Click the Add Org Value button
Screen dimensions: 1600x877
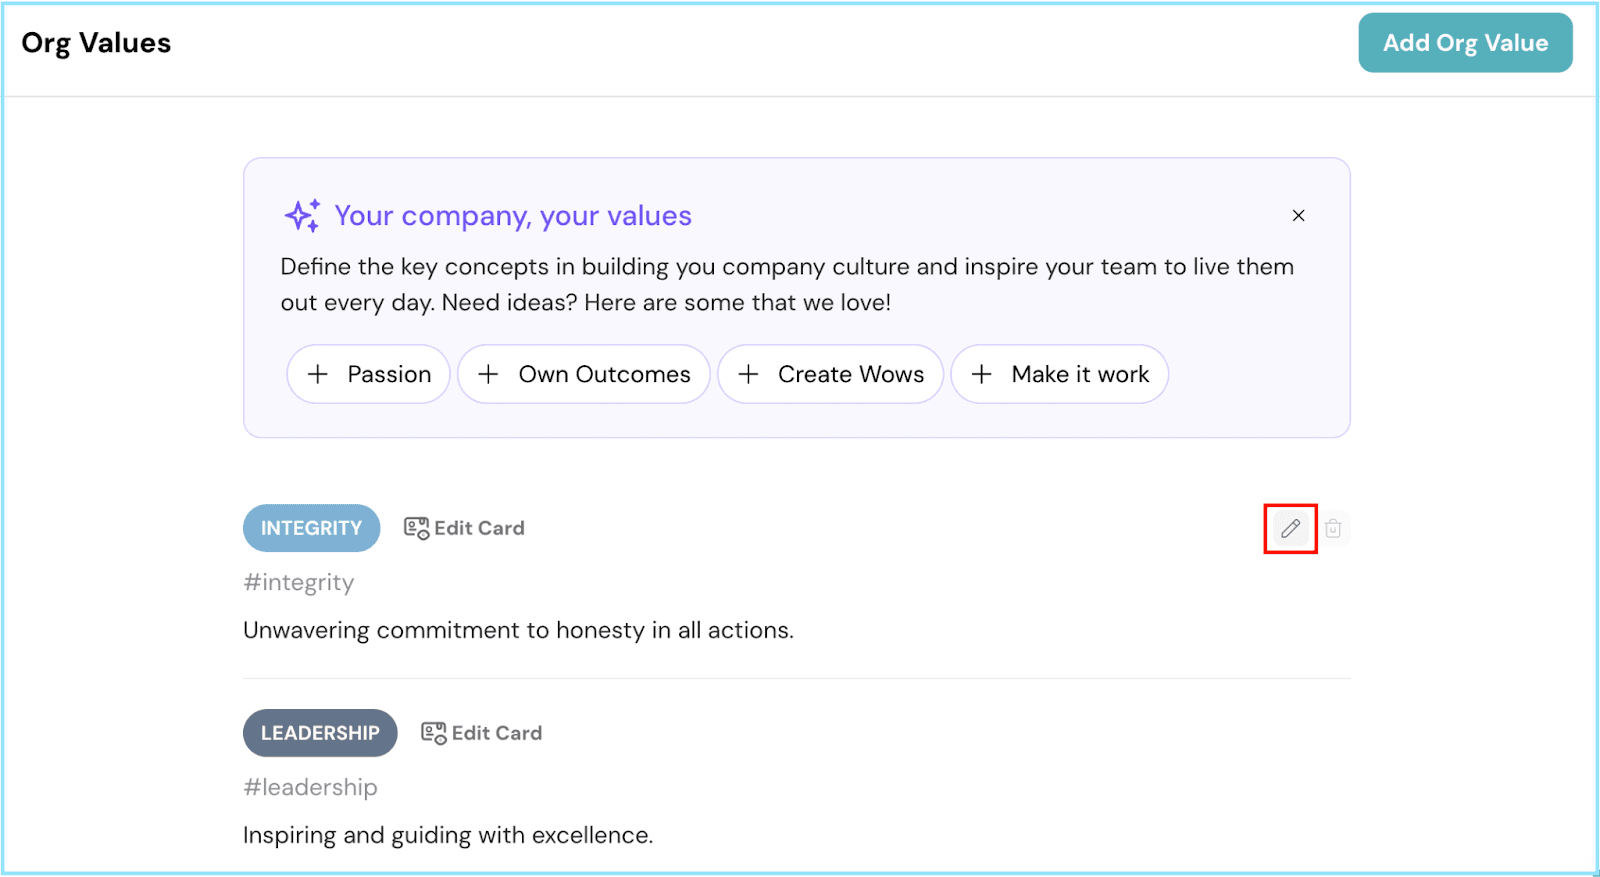click(x=1464, y=43)
